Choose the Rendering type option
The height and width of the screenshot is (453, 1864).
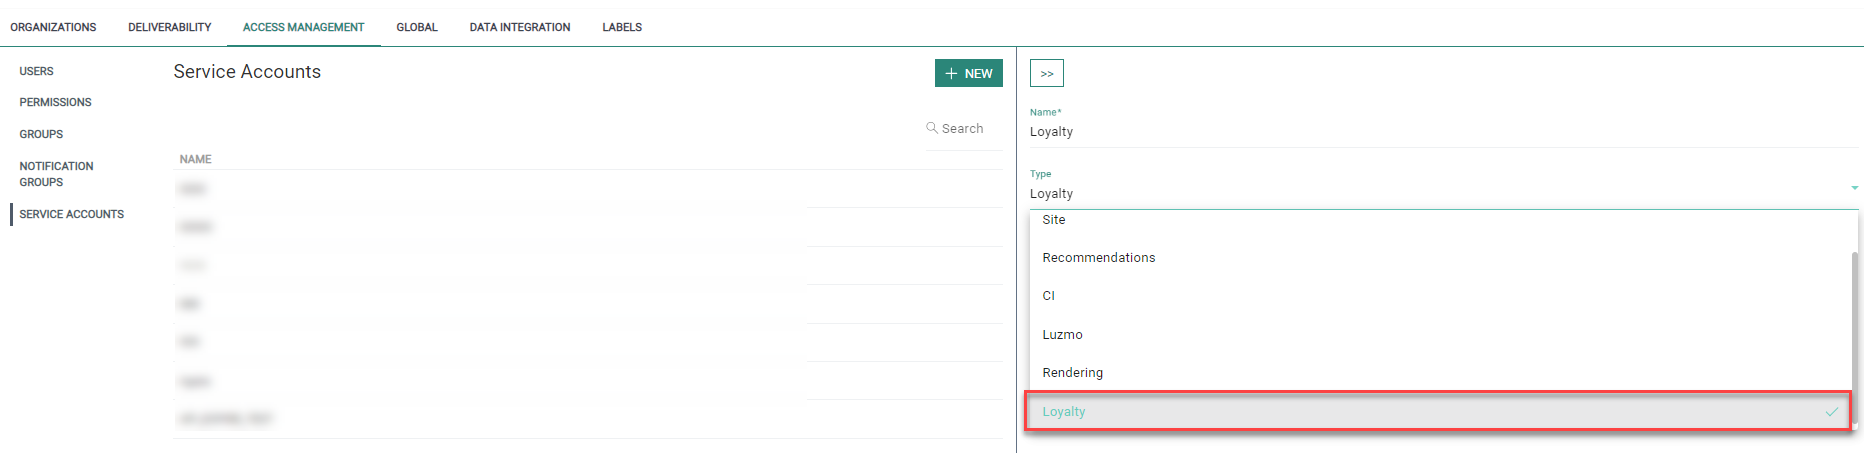pos(1072,373)
